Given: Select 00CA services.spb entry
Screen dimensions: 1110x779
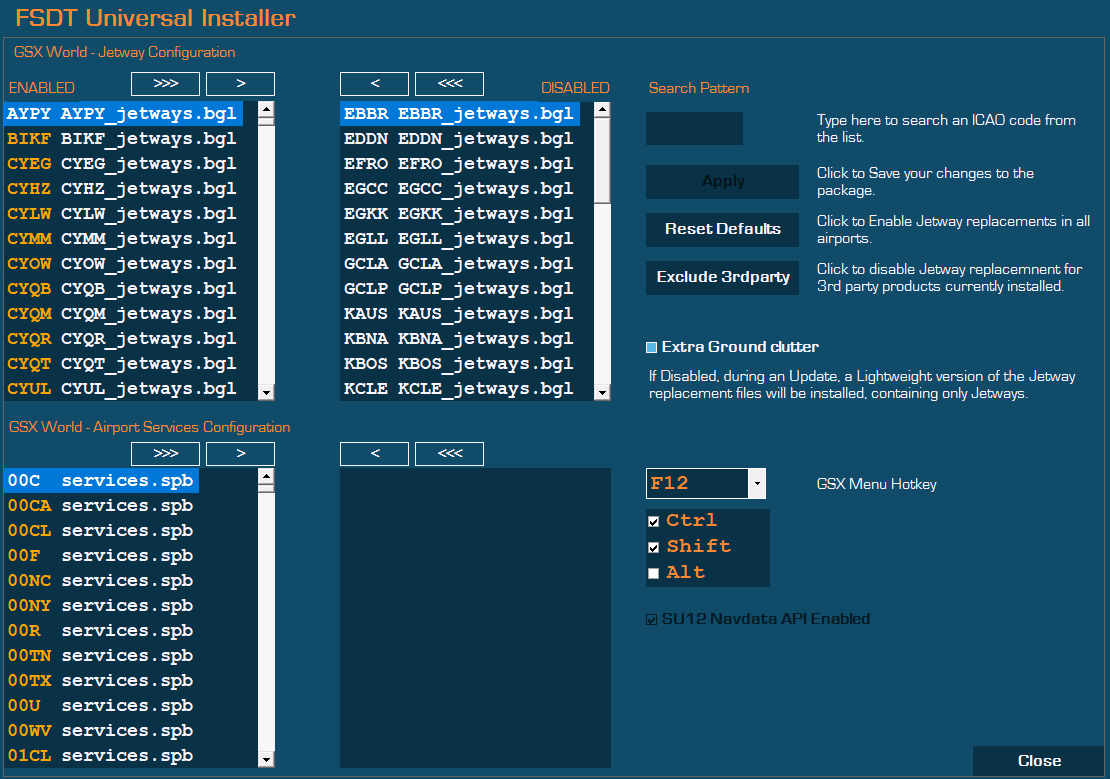Looking at the screenshot, I should point(101,506).
